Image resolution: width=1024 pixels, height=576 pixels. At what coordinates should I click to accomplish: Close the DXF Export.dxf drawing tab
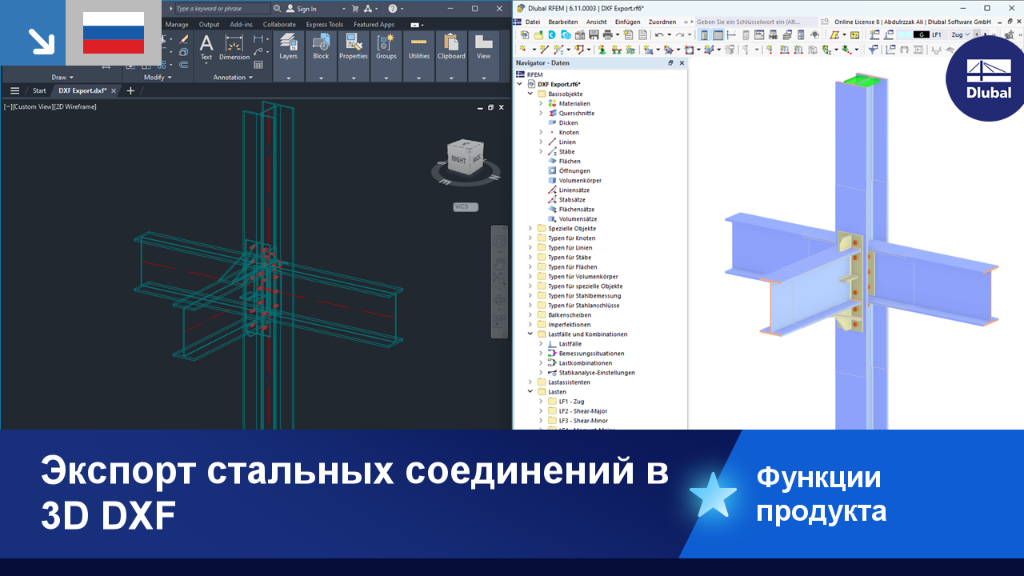114,91
